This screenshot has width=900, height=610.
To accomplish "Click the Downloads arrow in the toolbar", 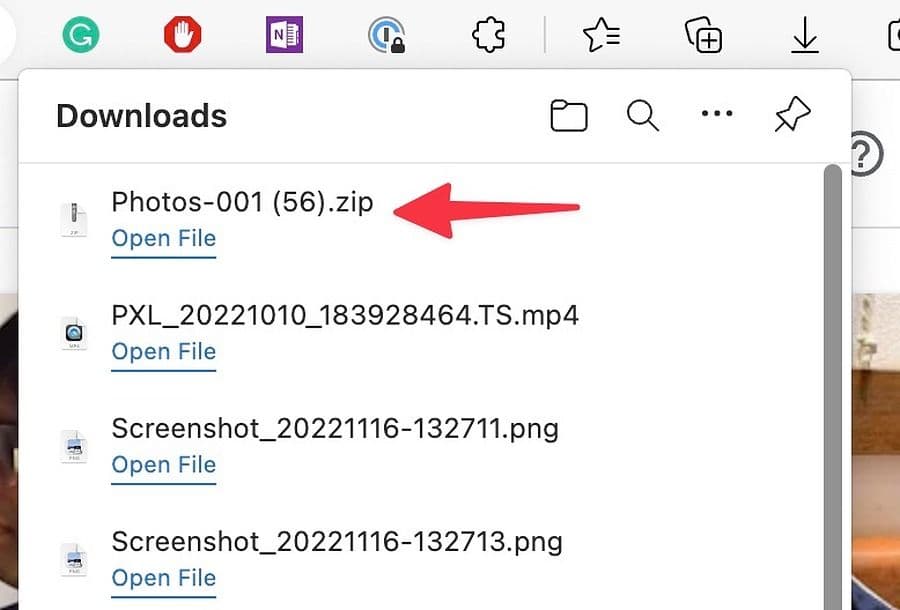I will coord(804,33).
